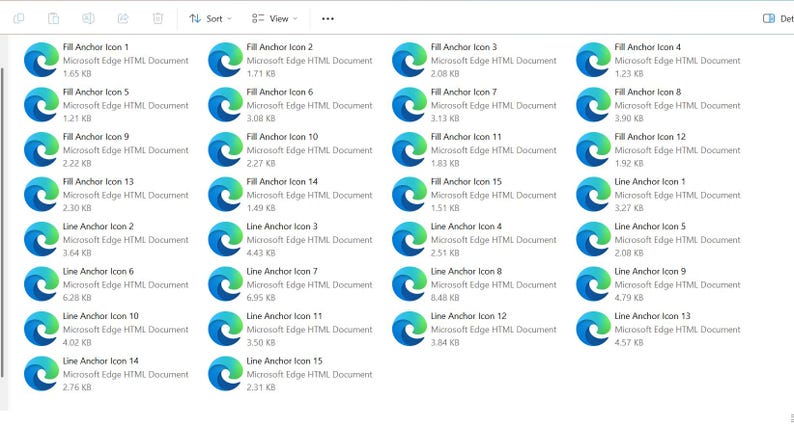Select the Edge icon of Fill Anchor Icon 5
This screenshot has width=794, height=427.
coord(42,105)
